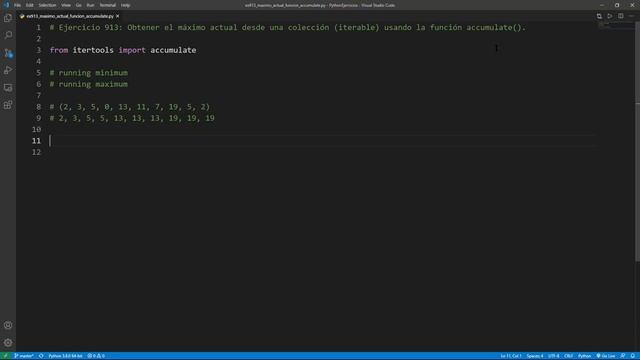Viewport: 640px width, 360px height.
Task: Click the open changes compare icon
Action: (599, 16)
